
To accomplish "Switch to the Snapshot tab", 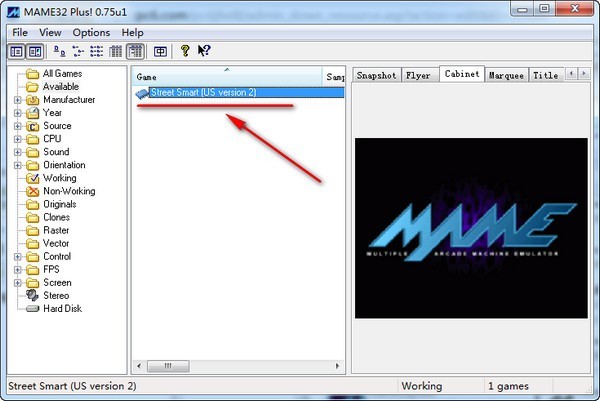I will [x=377, y=75].
